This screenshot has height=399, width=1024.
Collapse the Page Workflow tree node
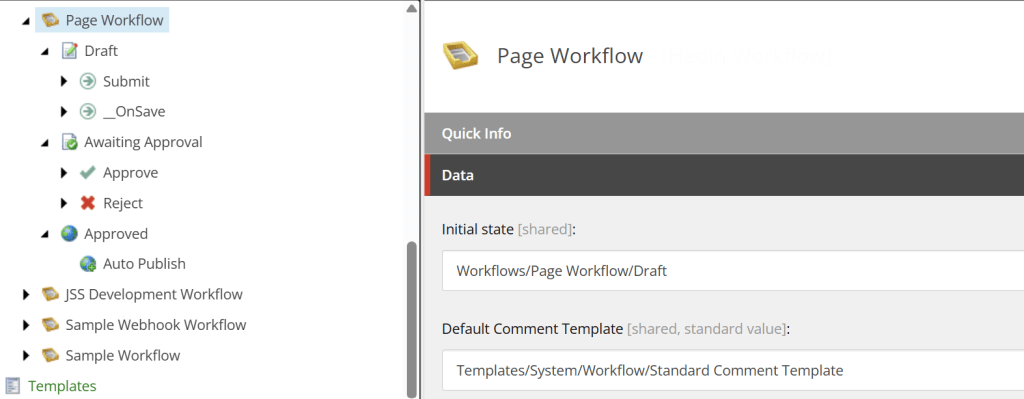point(25,21)
